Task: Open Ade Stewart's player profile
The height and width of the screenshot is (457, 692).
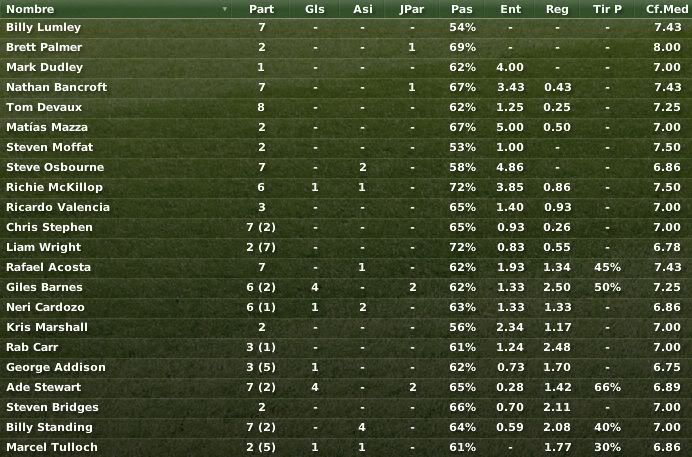Action: tap(43, 387)
